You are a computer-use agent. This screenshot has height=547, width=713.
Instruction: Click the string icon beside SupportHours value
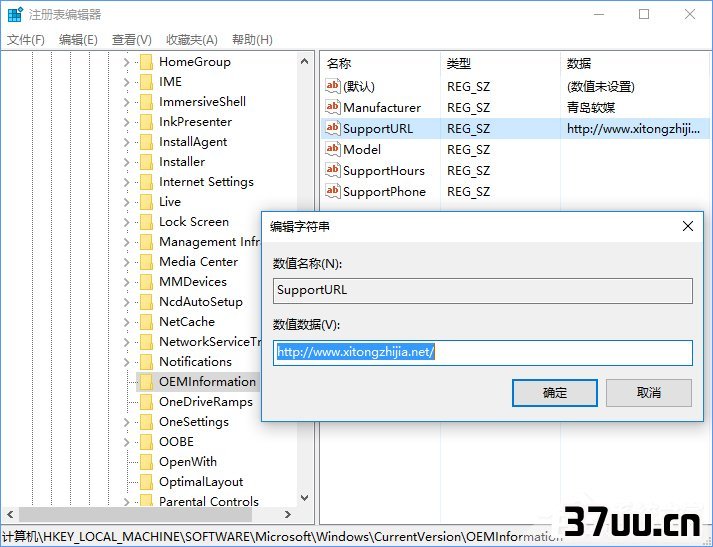tap(333, 170)
